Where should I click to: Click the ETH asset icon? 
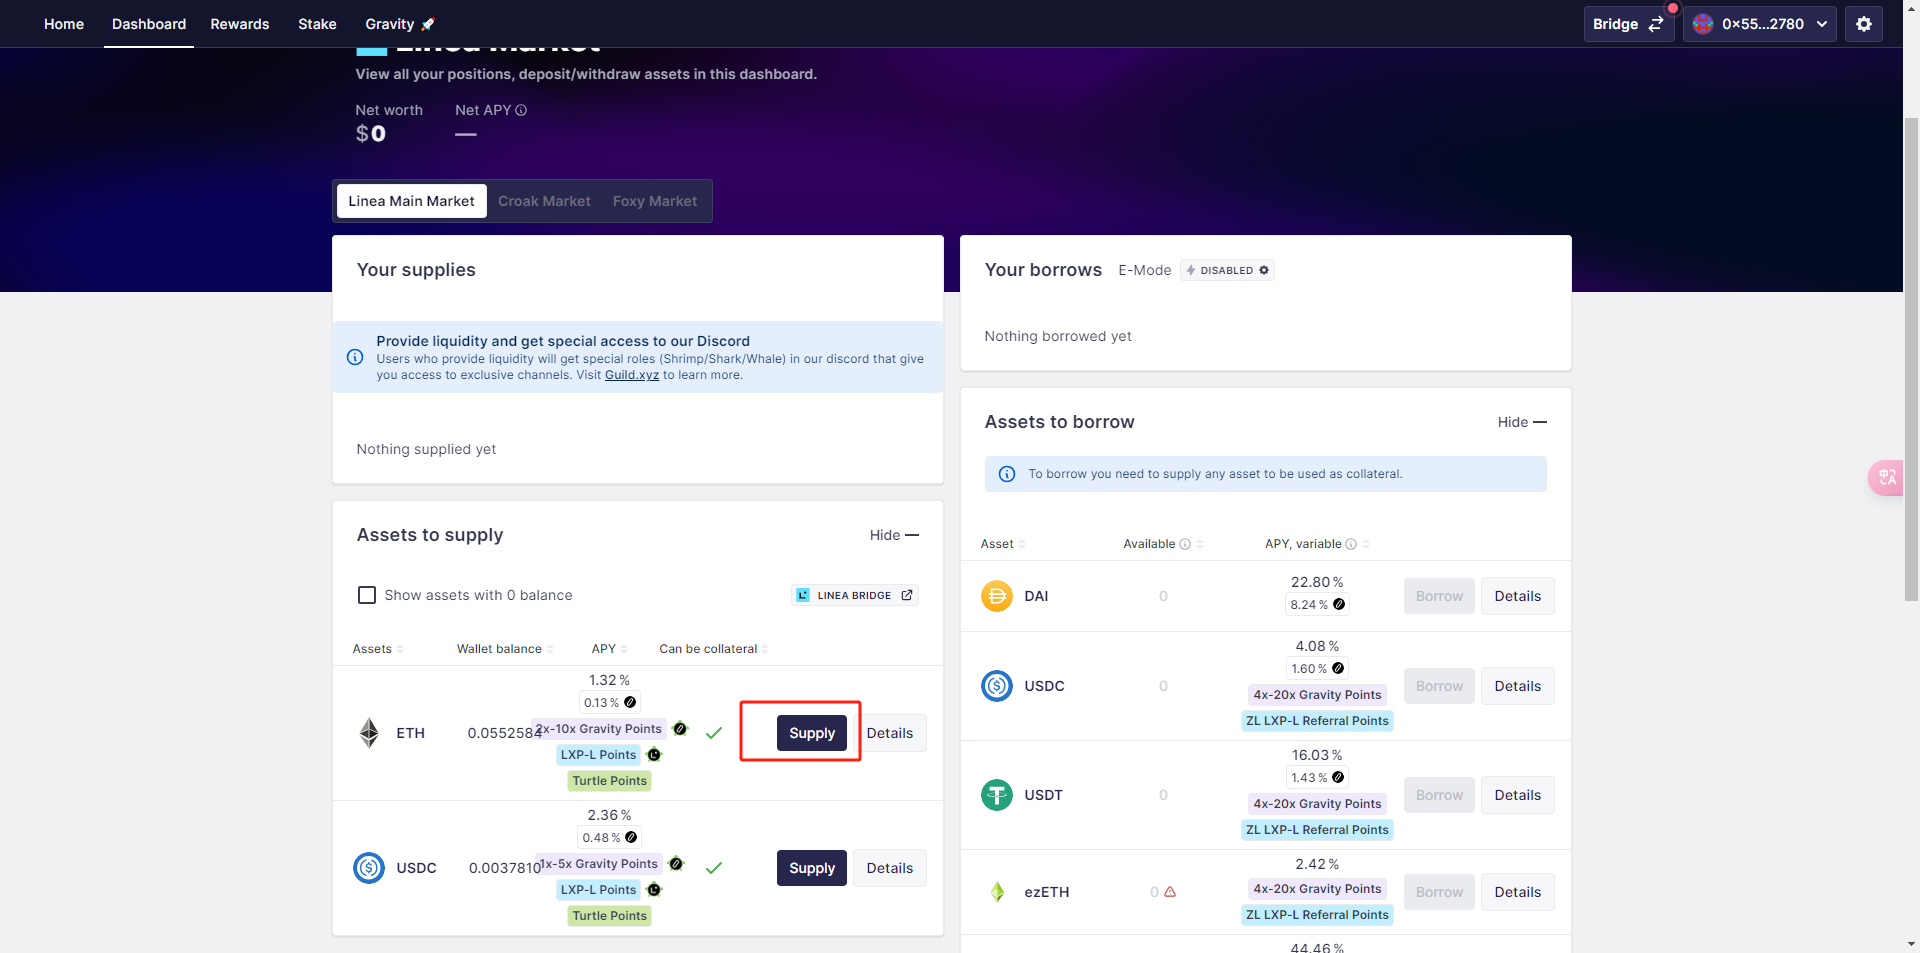click(369, 733)
